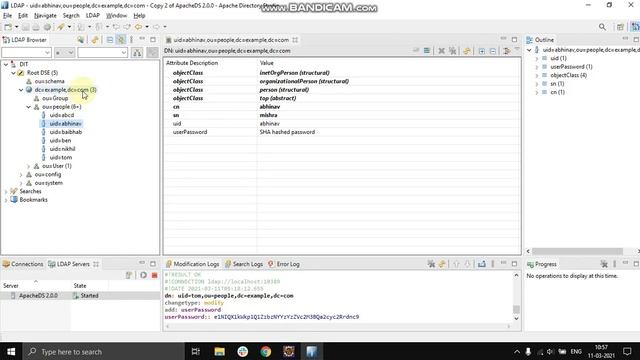
Task: Open the Navigate menu
Action: (x=45, y=16)
